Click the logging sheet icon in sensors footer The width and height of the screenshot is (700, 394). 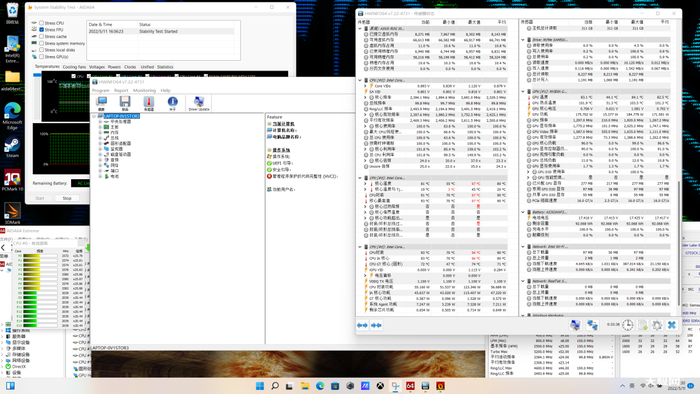(643, 325)
